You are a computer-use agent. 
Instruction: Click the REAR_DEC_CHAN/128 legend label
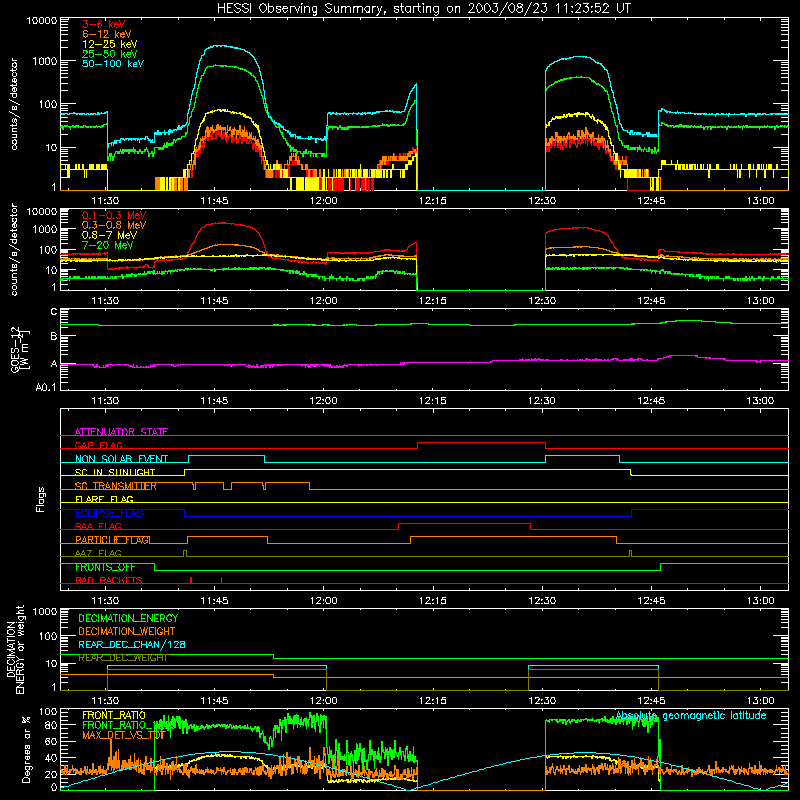click(x=132, y=644)
